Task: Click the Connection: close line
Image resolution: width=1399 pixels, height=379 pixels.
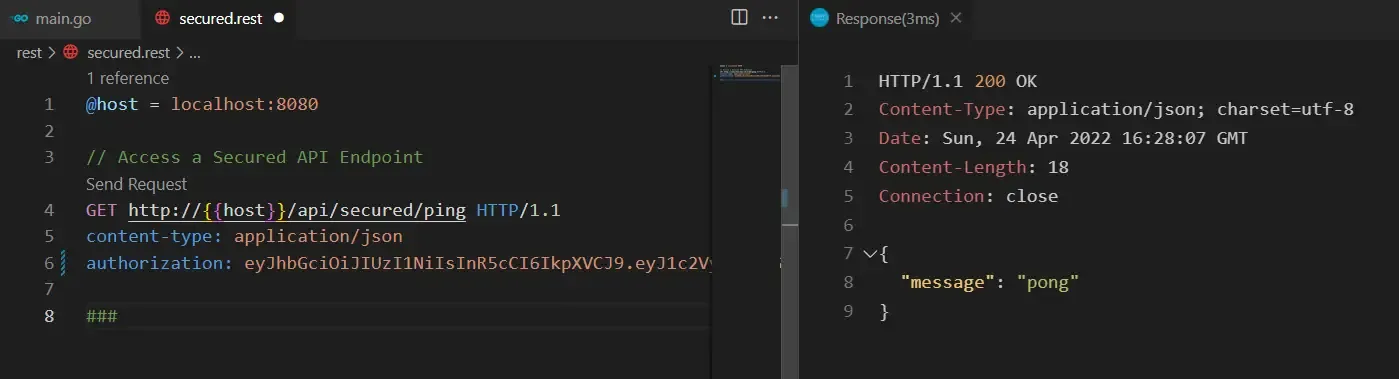Action: (x=968, y=196)
